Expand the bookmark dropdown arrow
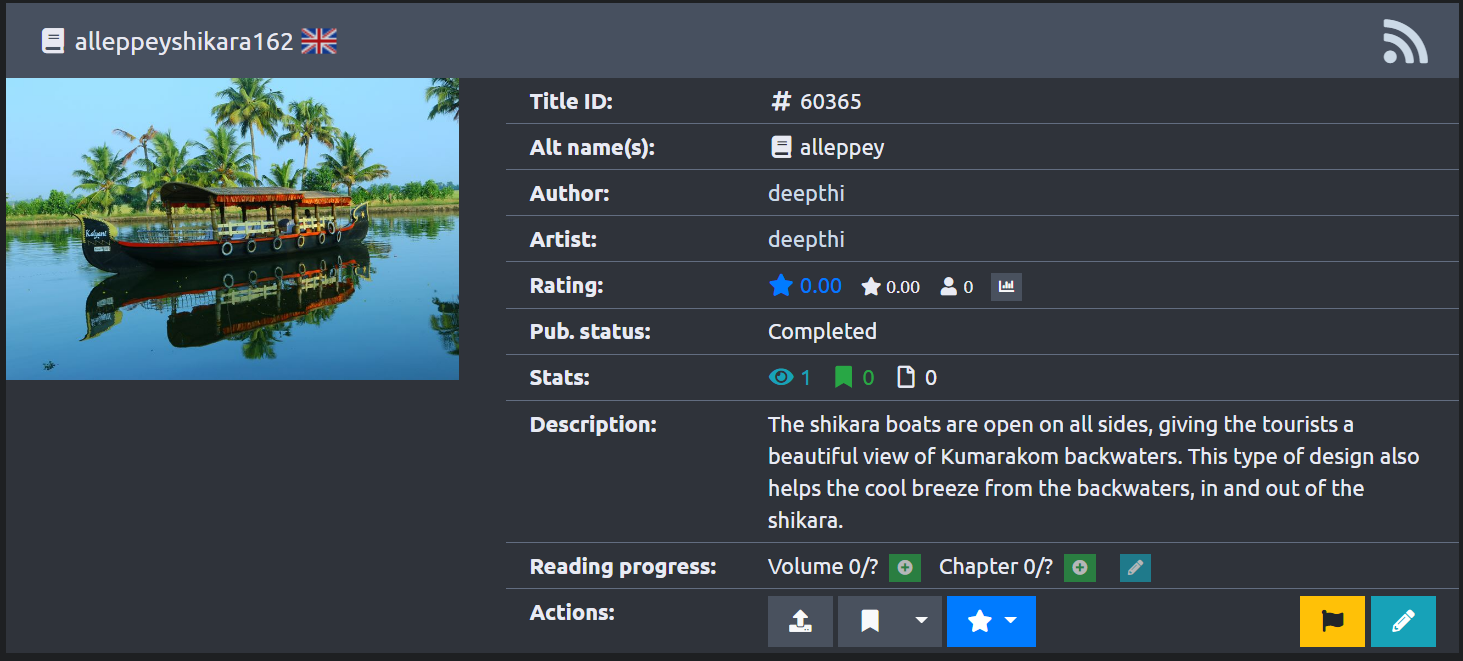This screenshot has width=1463, height=661. [921, 622]
